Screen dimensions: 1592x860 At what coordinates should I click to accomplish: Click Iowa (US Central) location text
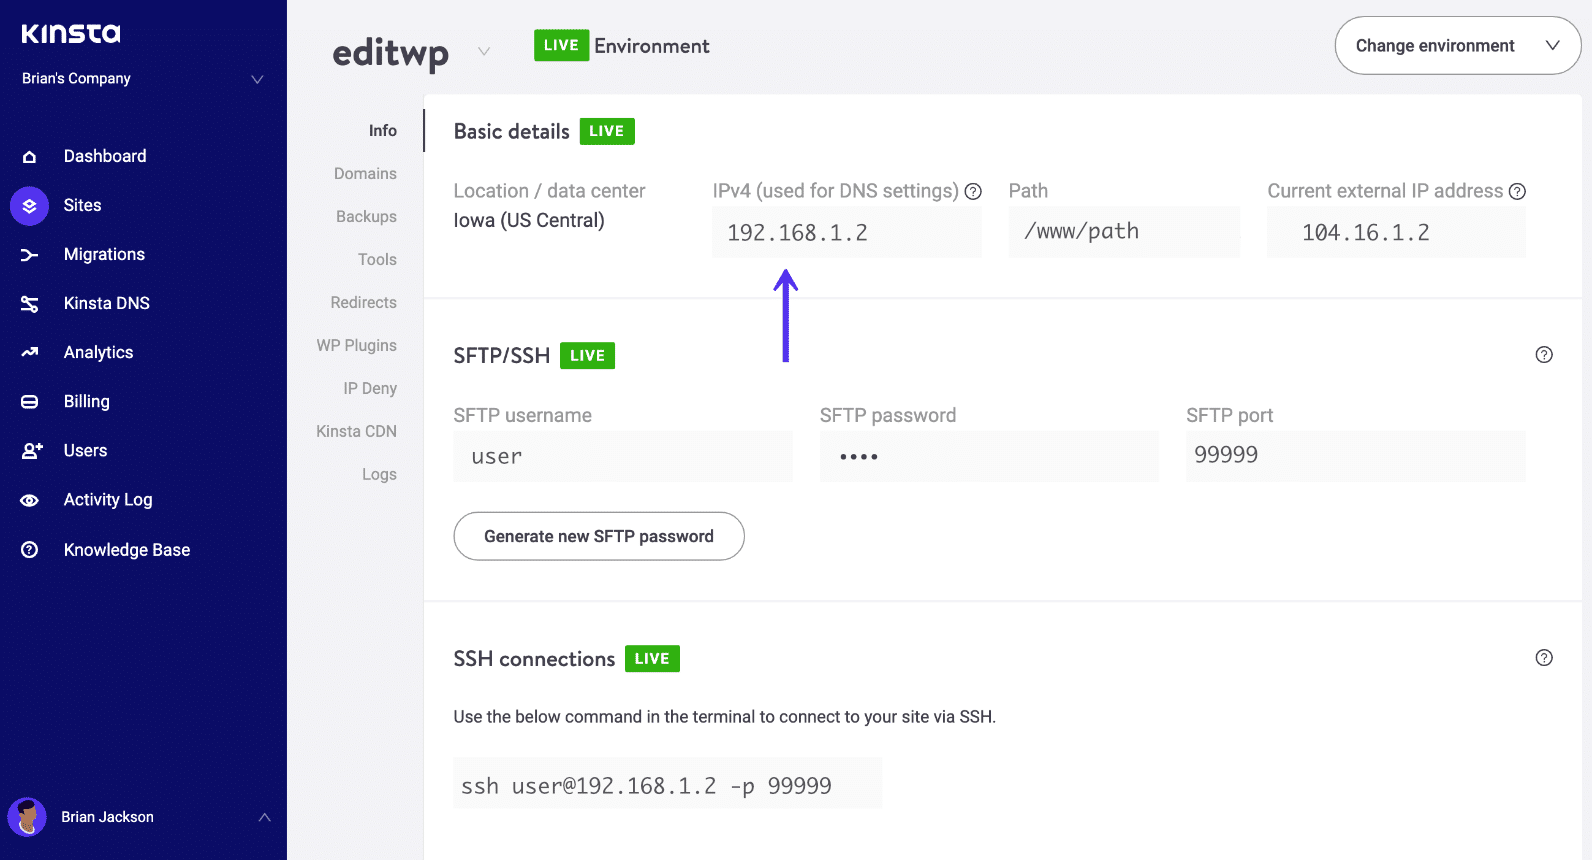[529, 221]
